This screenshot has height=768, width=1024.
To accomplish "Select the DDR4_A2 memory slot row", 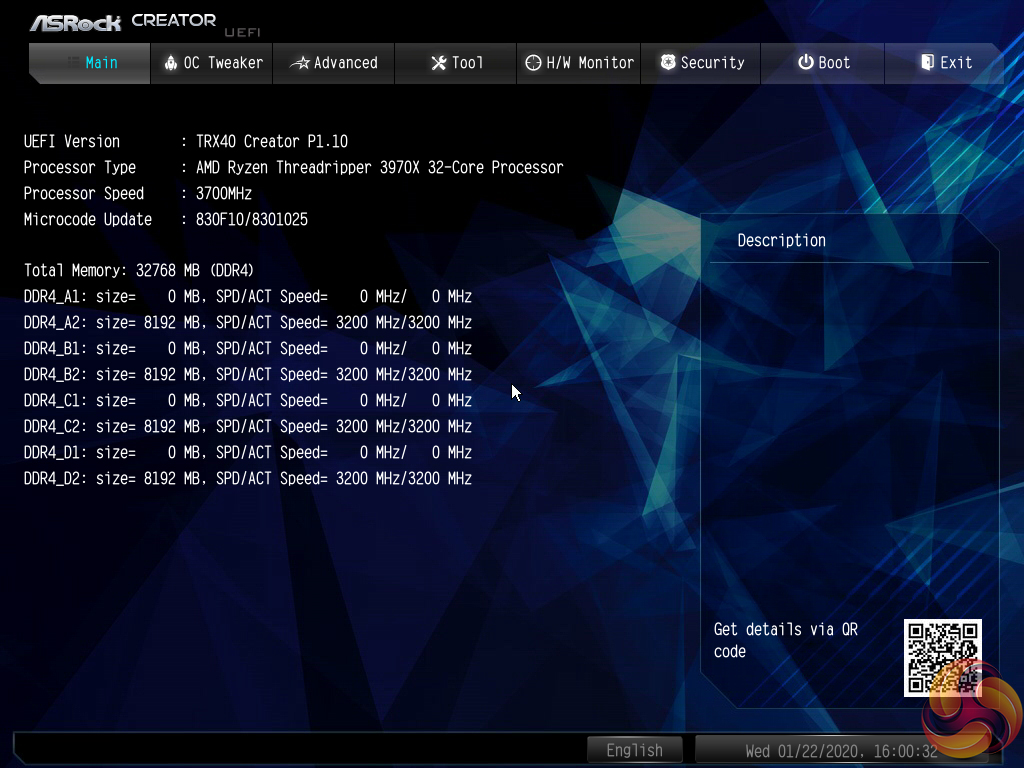I will (x=247, y=323).
